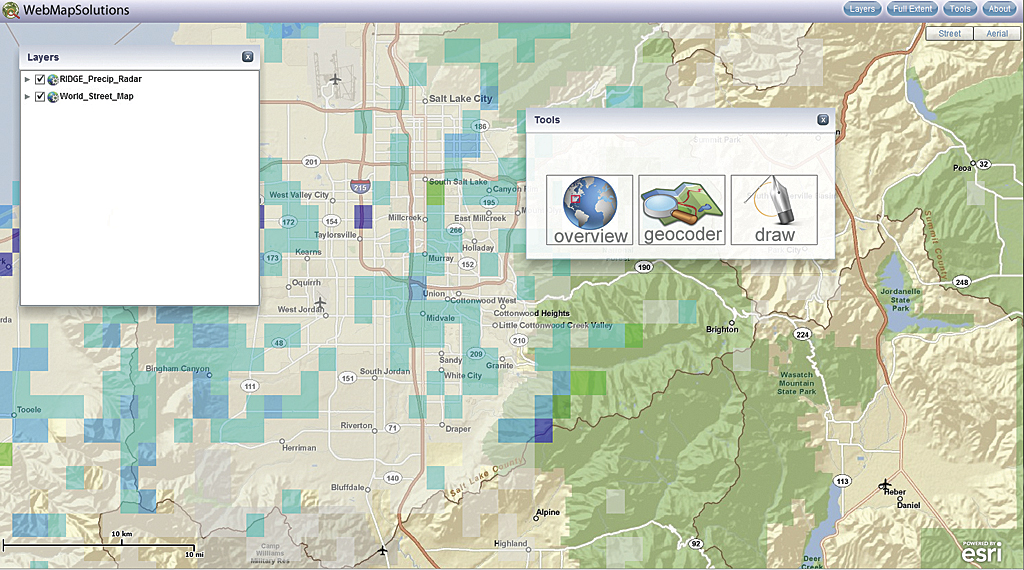The image size is (1024, 570).
Task: Select the World_Street_Map layer name
Action: 97,97
